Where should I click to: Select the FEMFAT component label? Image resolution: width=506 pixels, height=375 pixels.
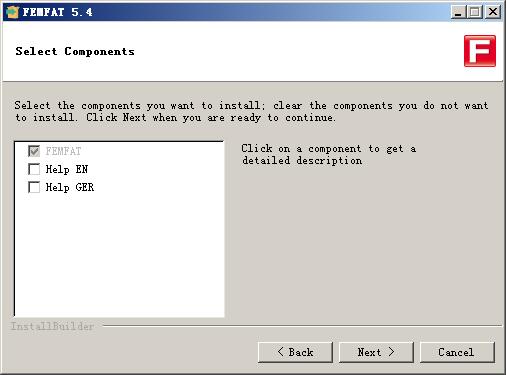(63, 151)
